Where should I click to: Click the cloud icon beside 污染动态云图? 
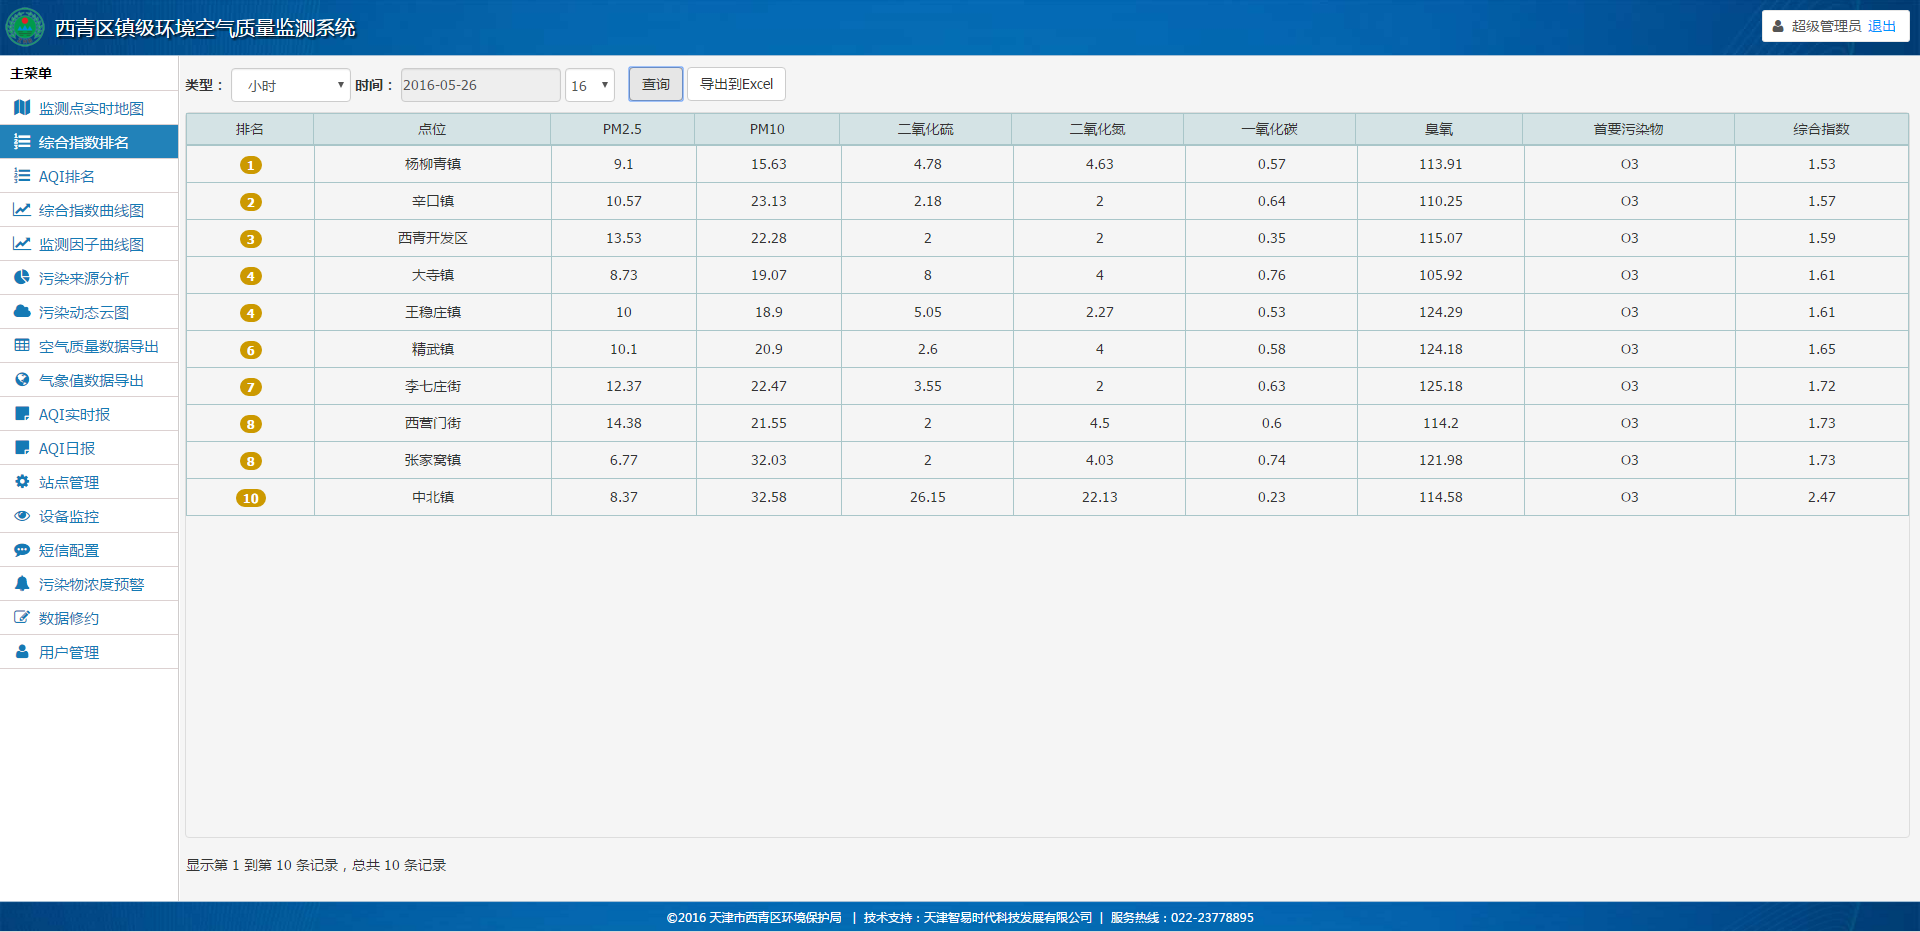click(22, 312)
